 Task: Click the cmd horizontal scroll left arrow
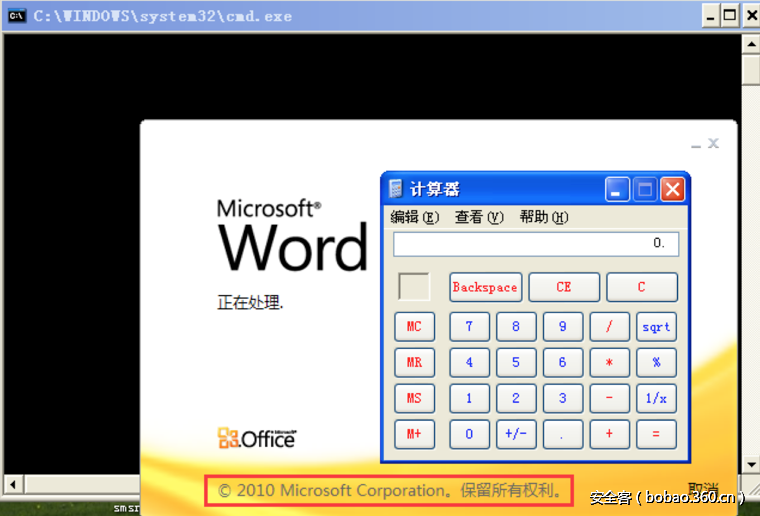13,484
